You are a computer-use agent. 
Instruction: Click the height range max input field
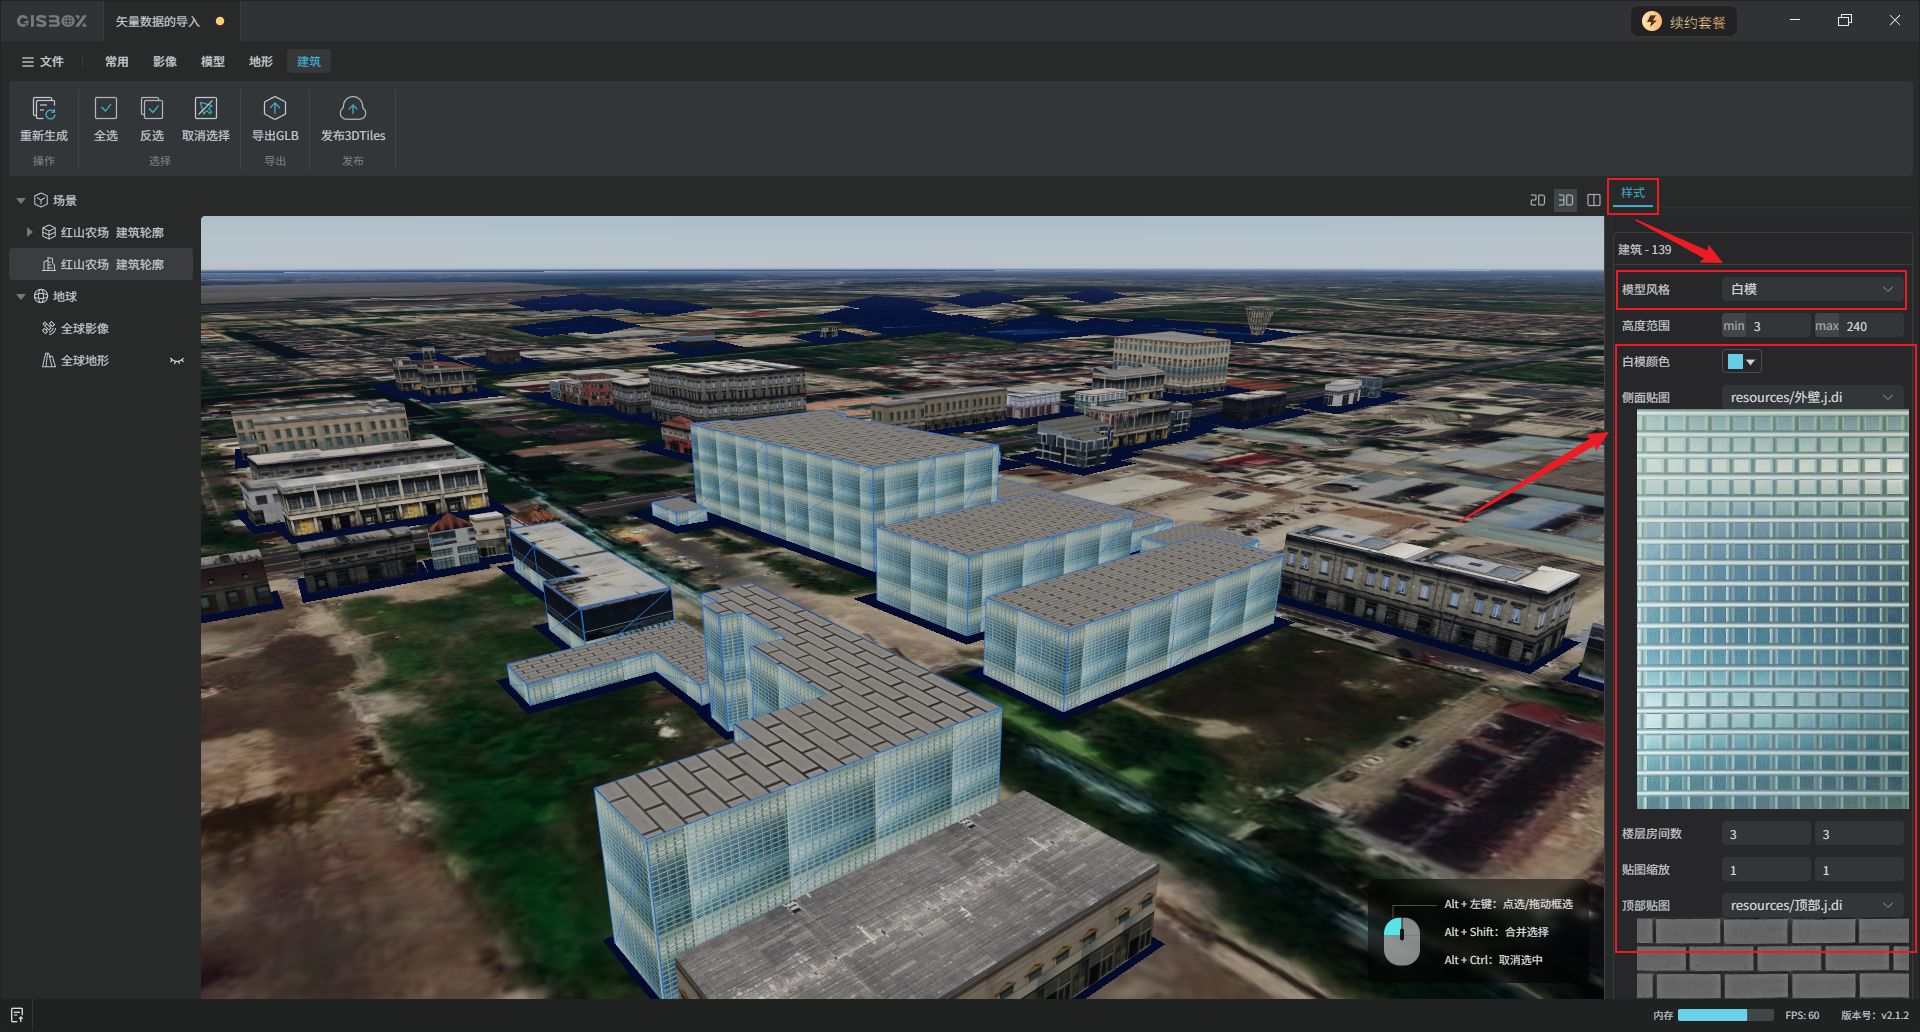[x=1872, y=327]
